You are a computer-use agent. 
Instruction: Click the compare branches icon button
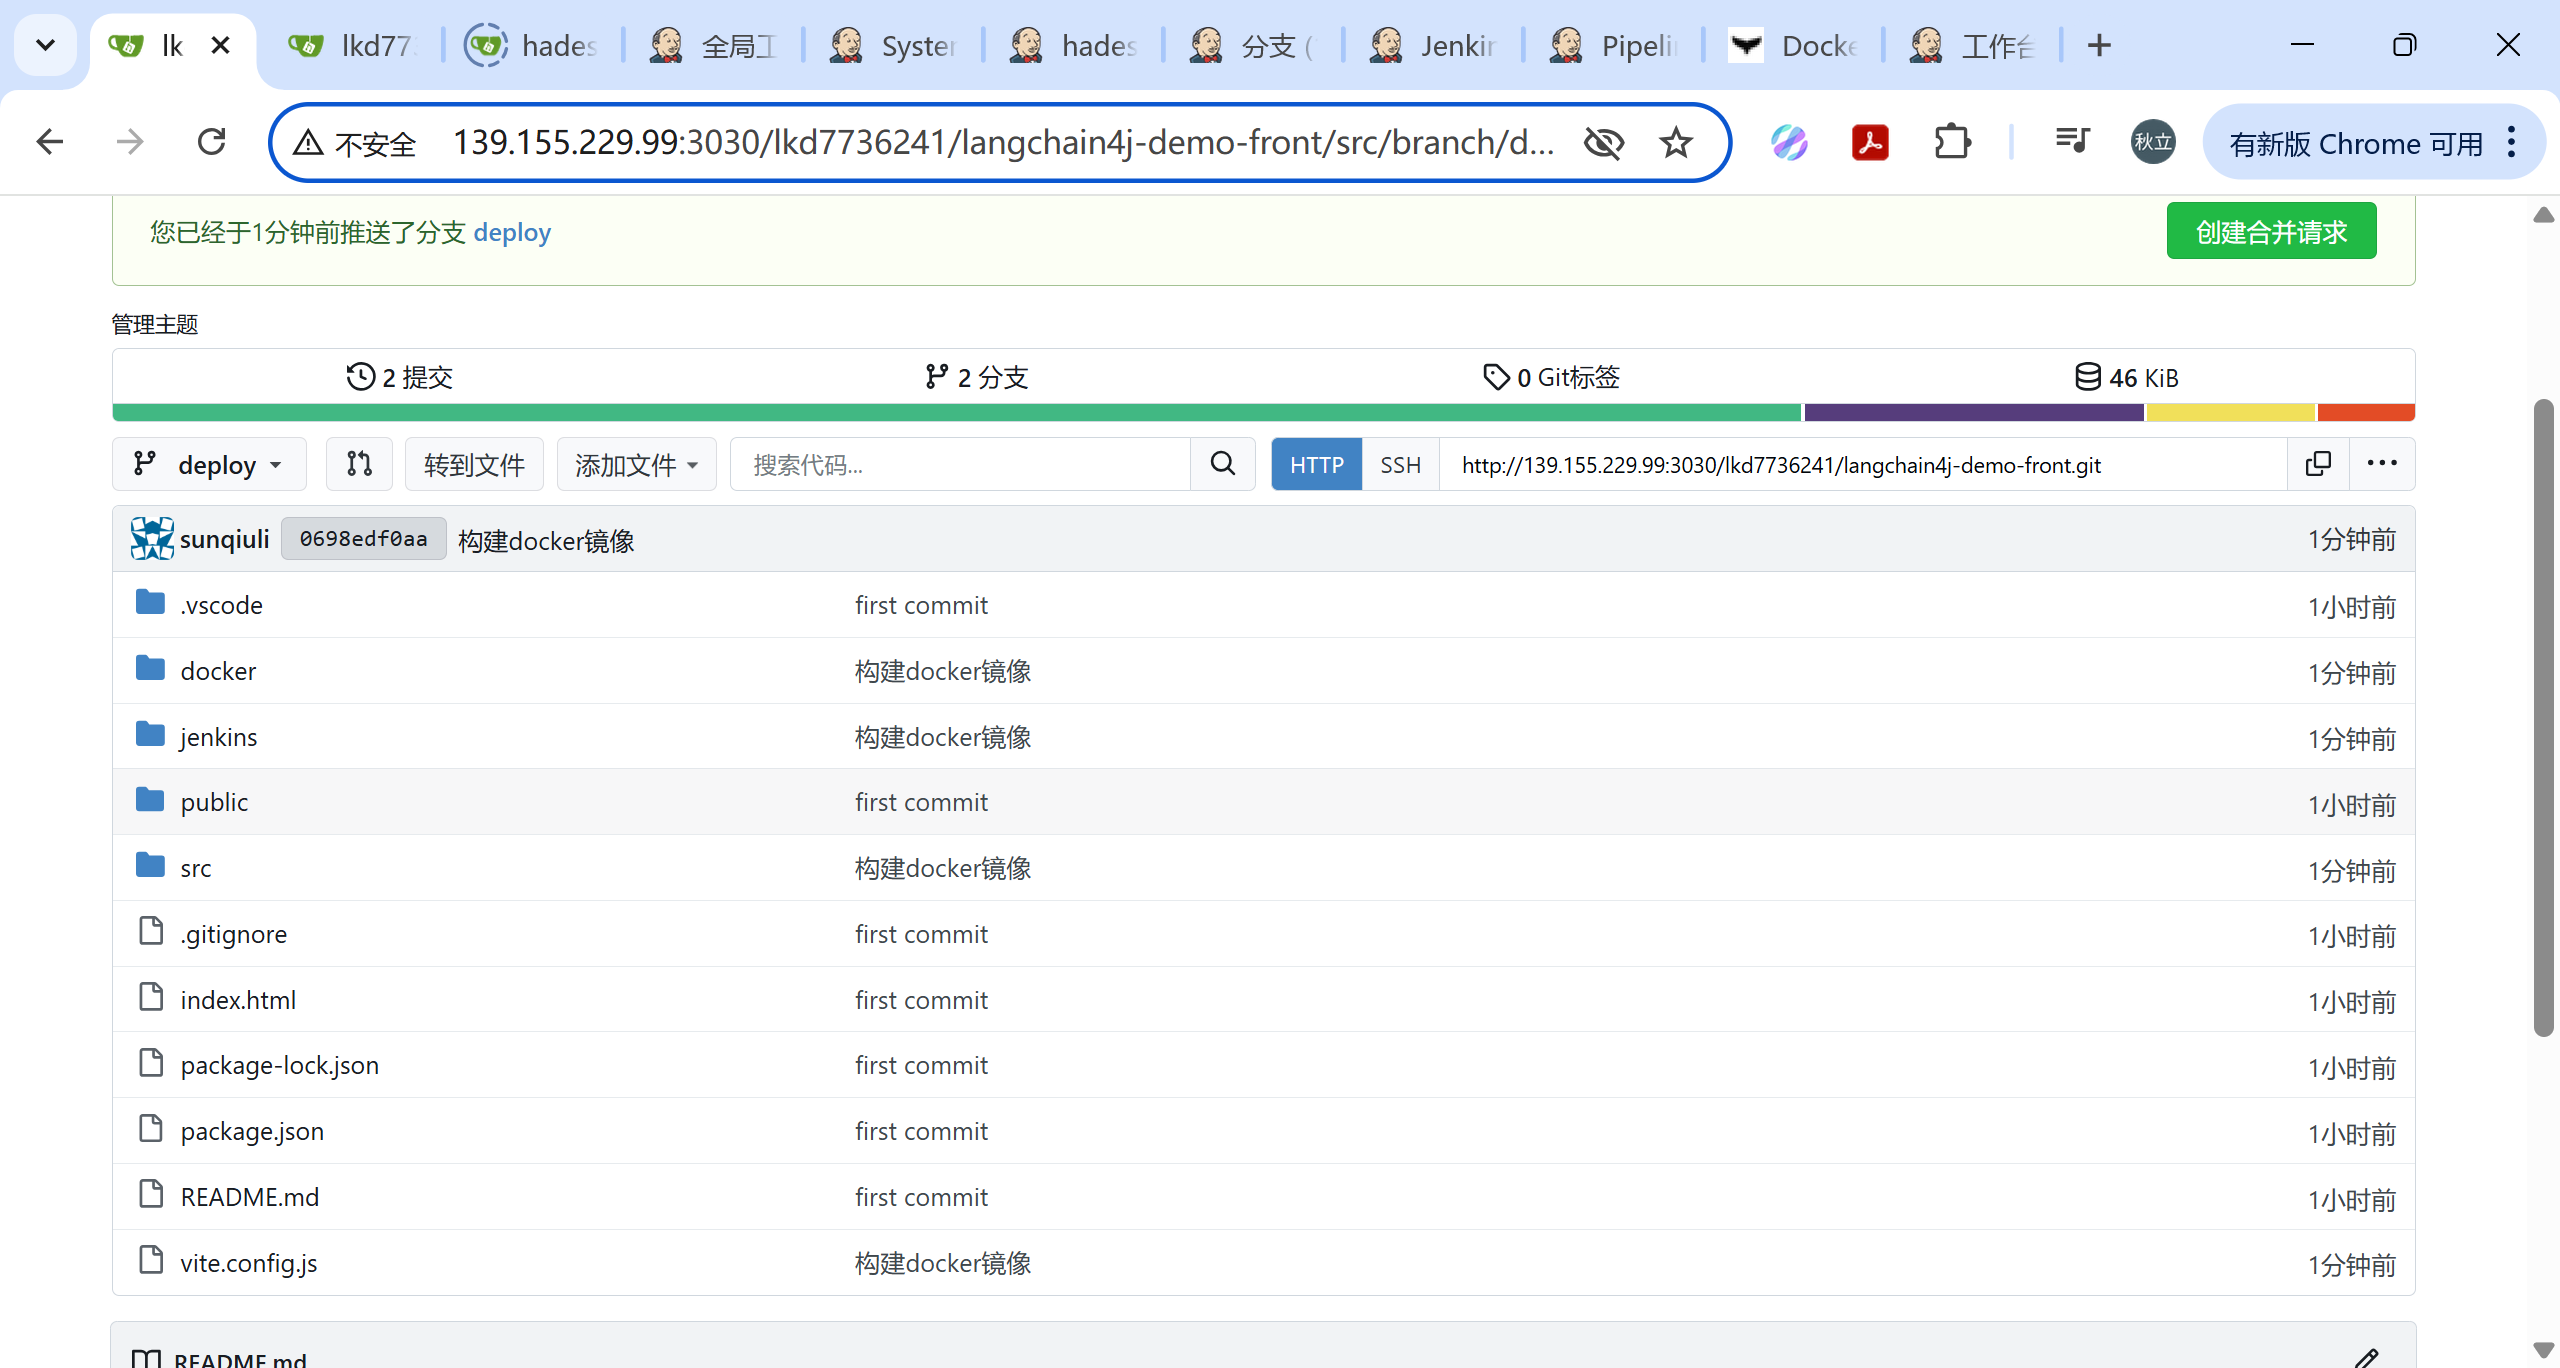click(359, 464)
